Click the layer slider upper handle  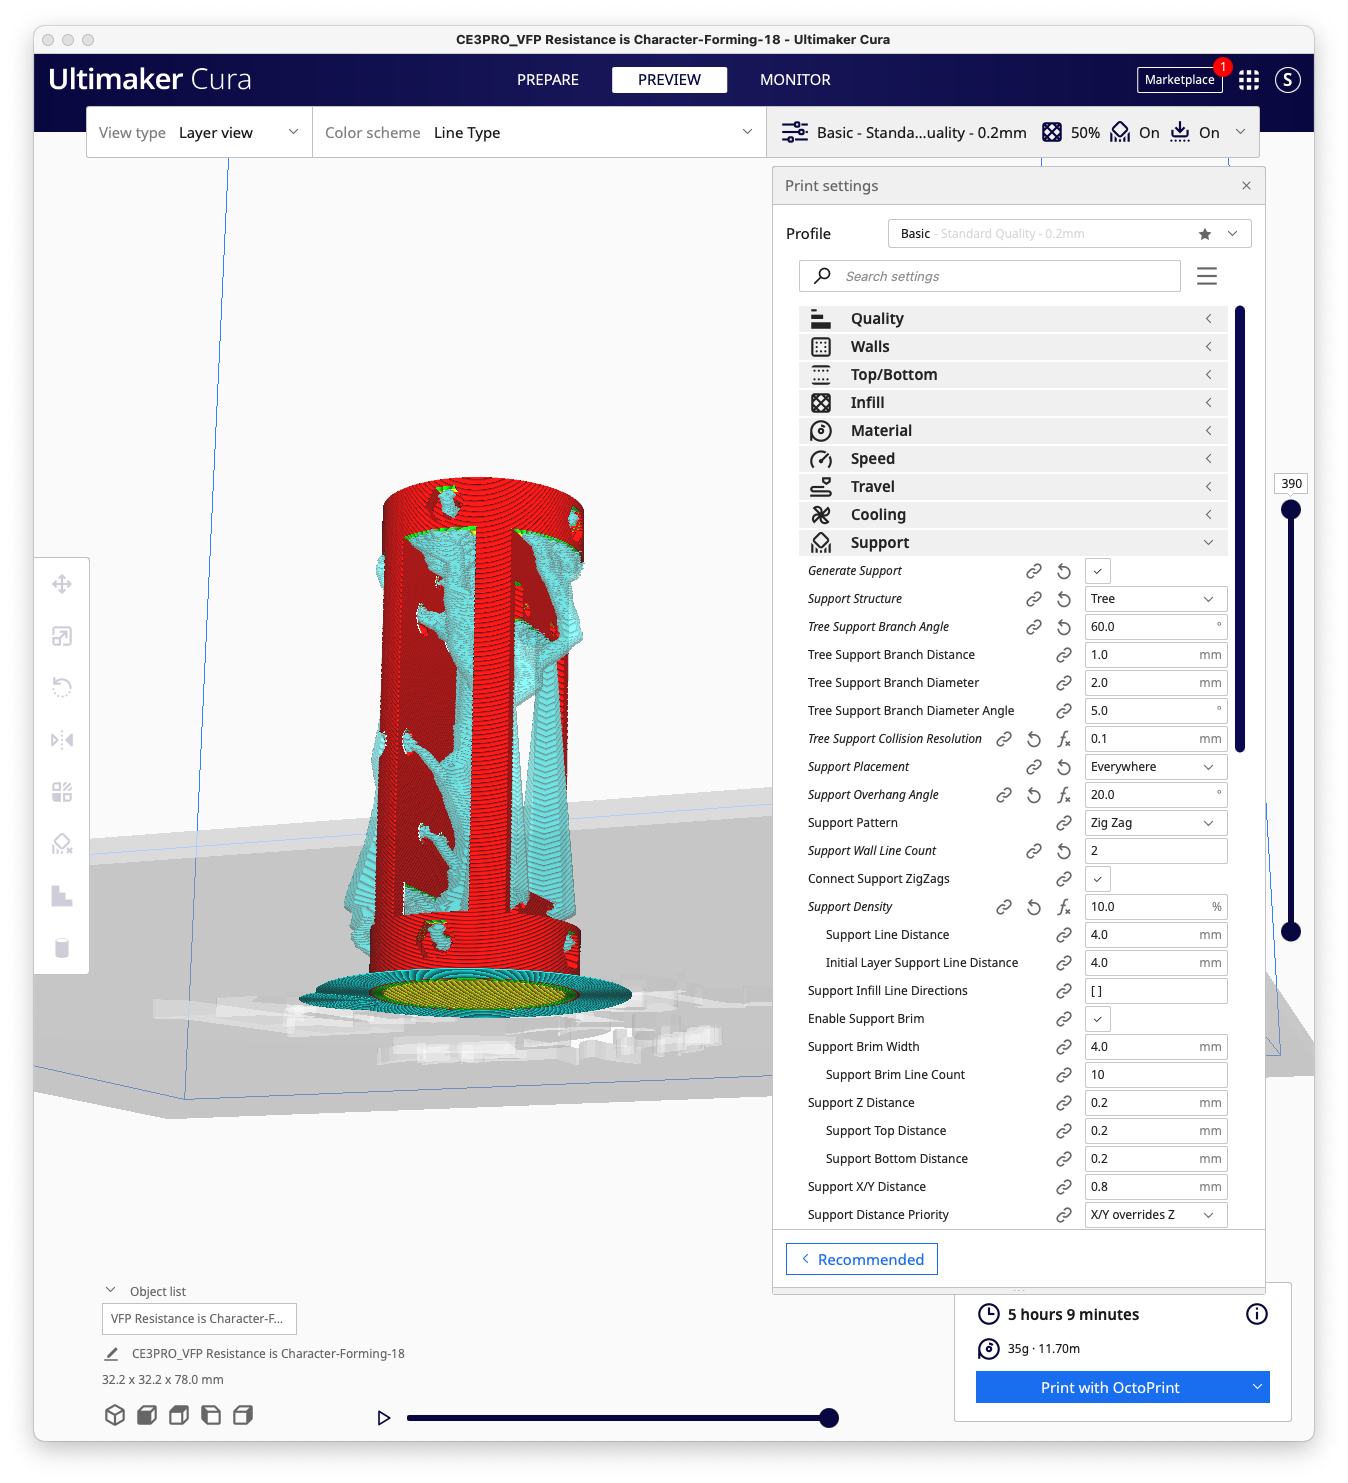(1291, 510)
